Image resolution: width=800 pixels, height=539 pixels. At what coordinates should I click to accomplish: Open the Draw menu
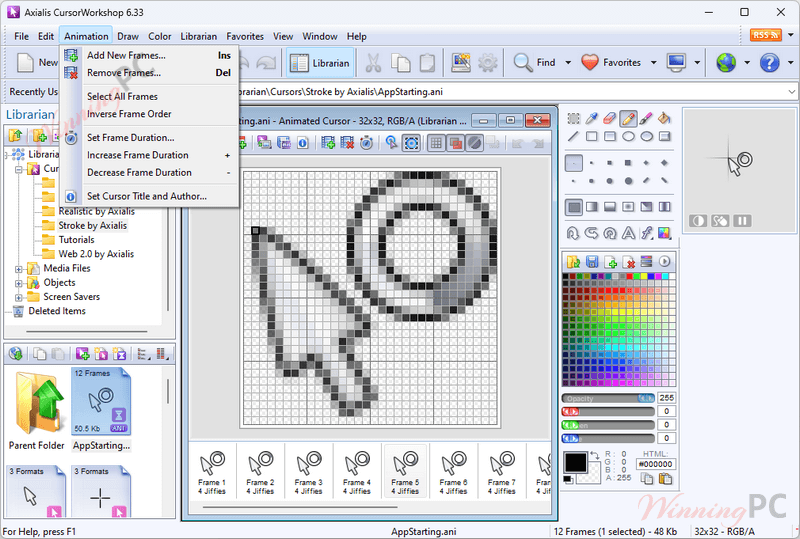128,36
